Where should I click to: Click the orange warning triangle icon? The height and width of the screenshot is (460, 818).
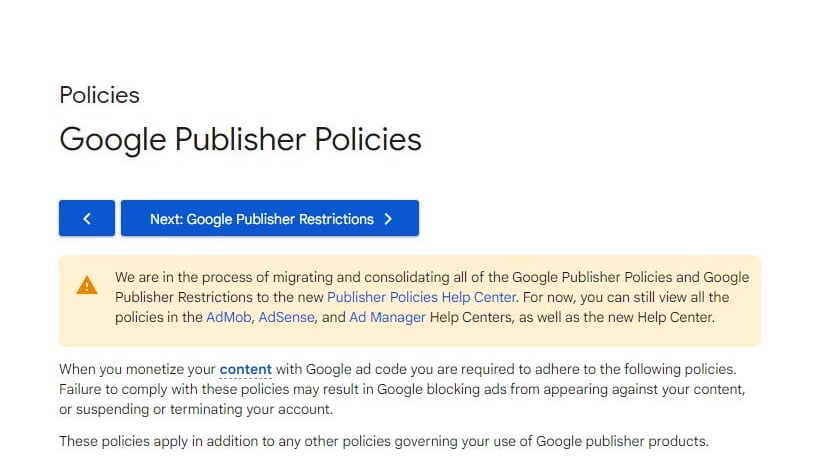(87, 285)
